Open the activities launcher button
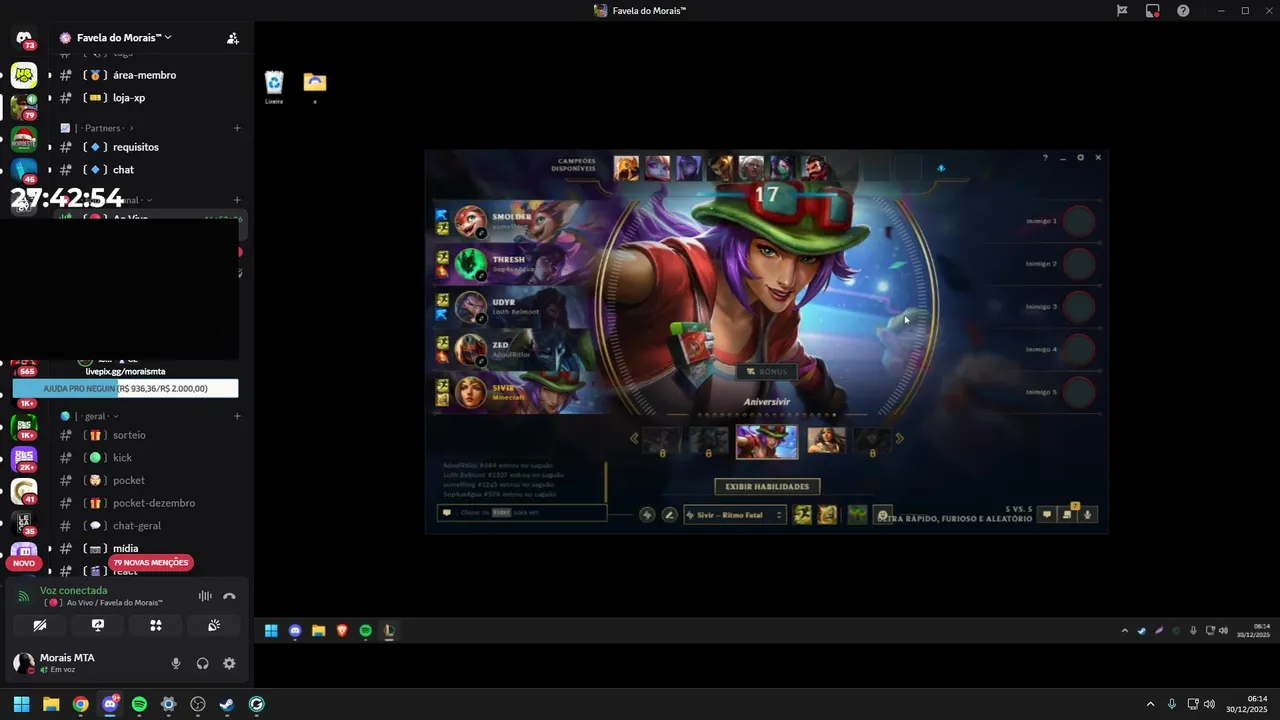Viewport: 1280px width, 720px height. [156, 625]
